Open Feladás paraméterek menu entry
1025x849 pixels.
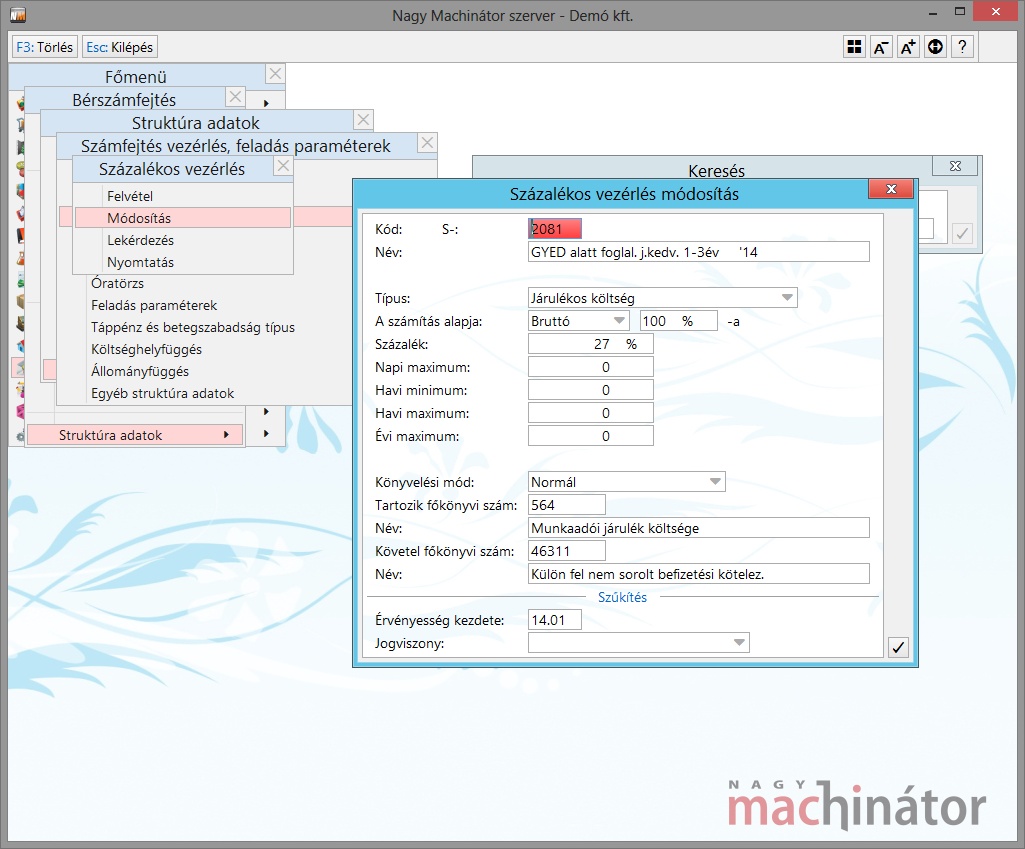(x=154, y=305)
